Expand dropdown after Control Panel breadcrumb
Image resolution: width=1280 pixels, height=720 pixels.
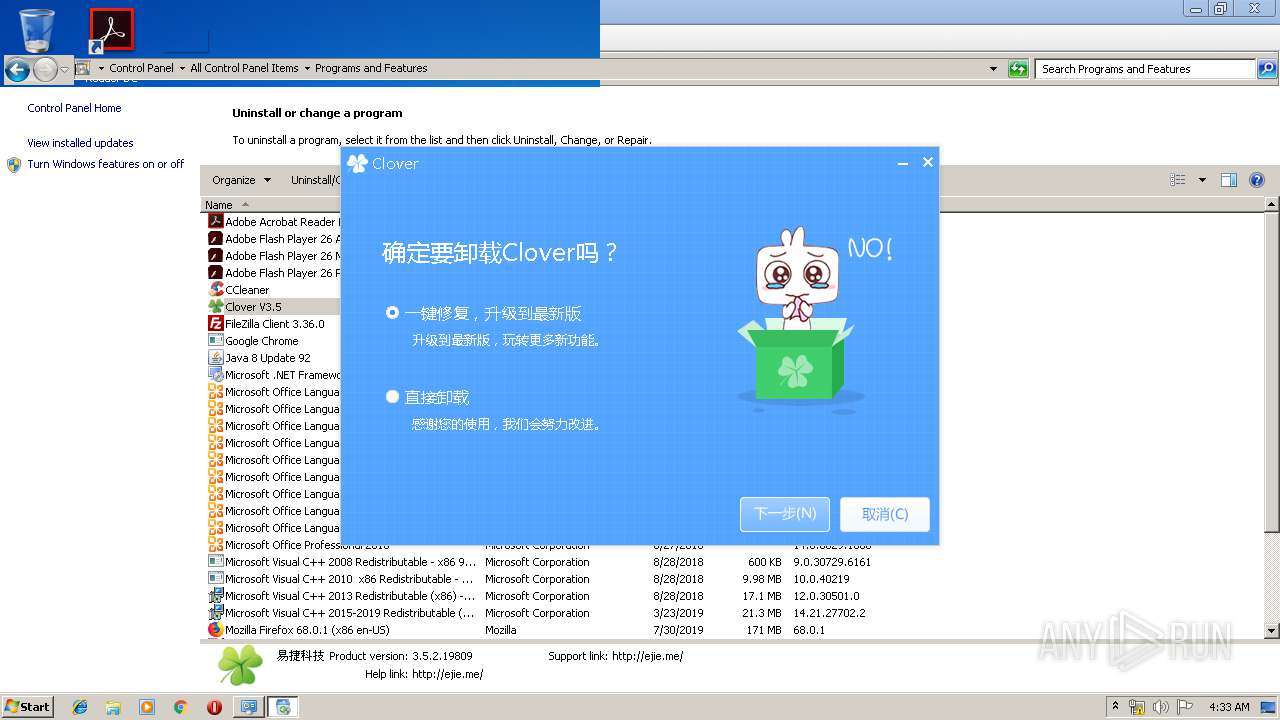click(182, 68)
